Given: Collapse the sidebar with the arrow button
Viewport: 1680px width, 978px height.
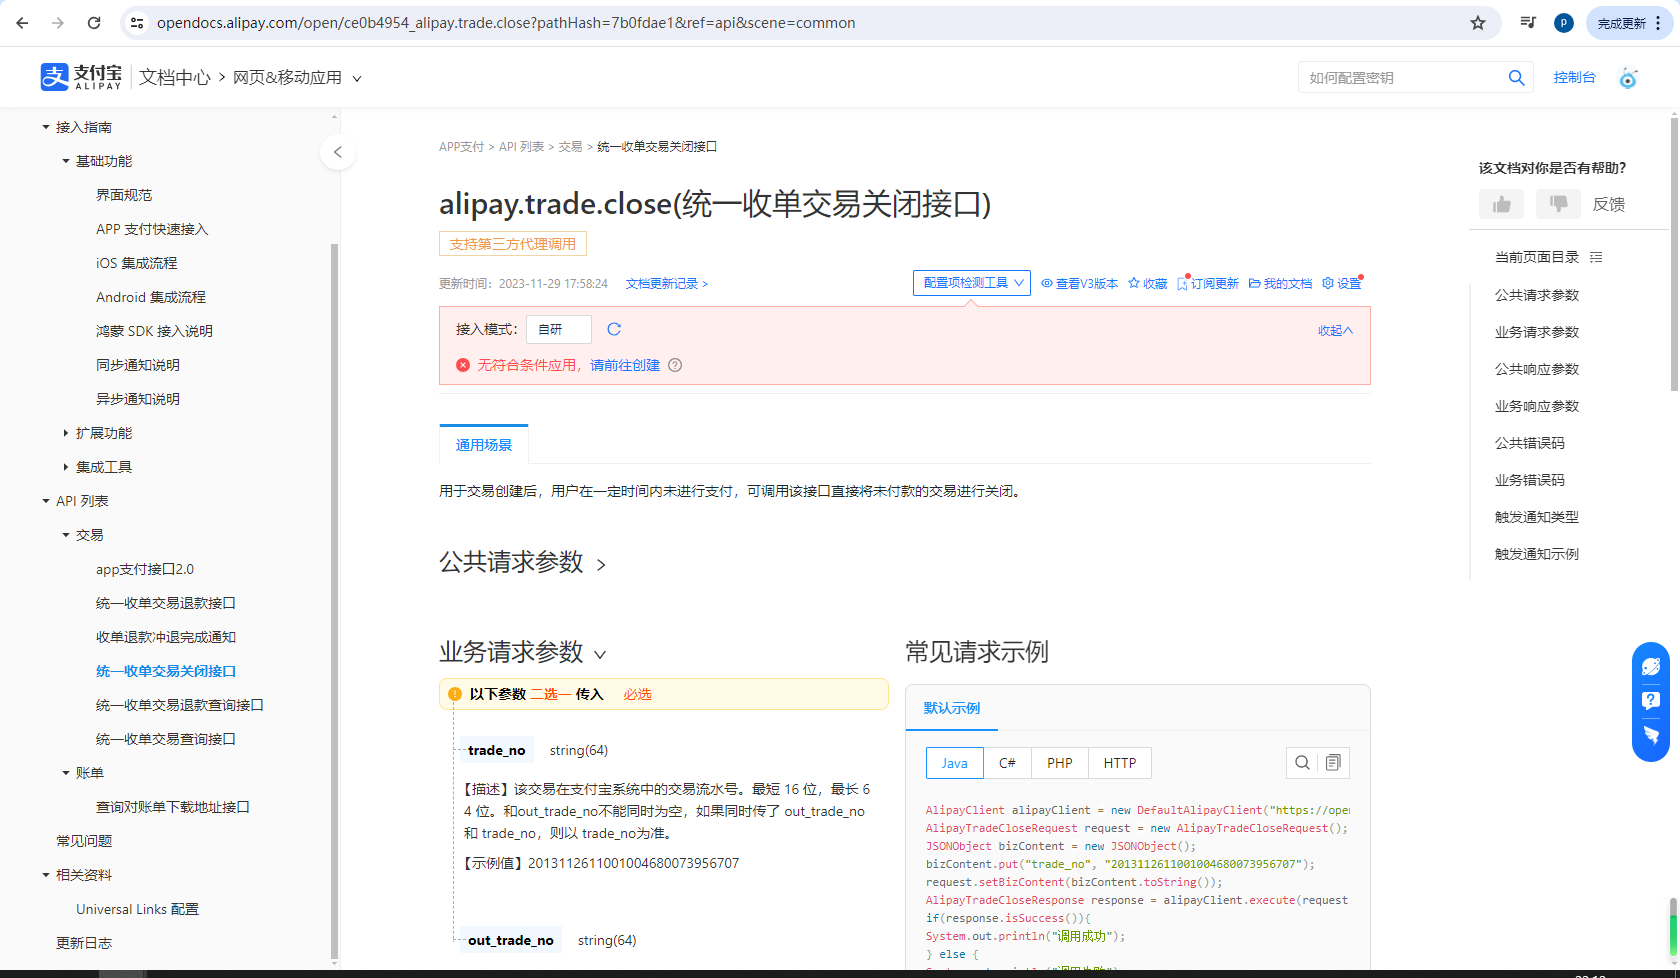Looking at the screenshot, I should [x=338, y=152].
